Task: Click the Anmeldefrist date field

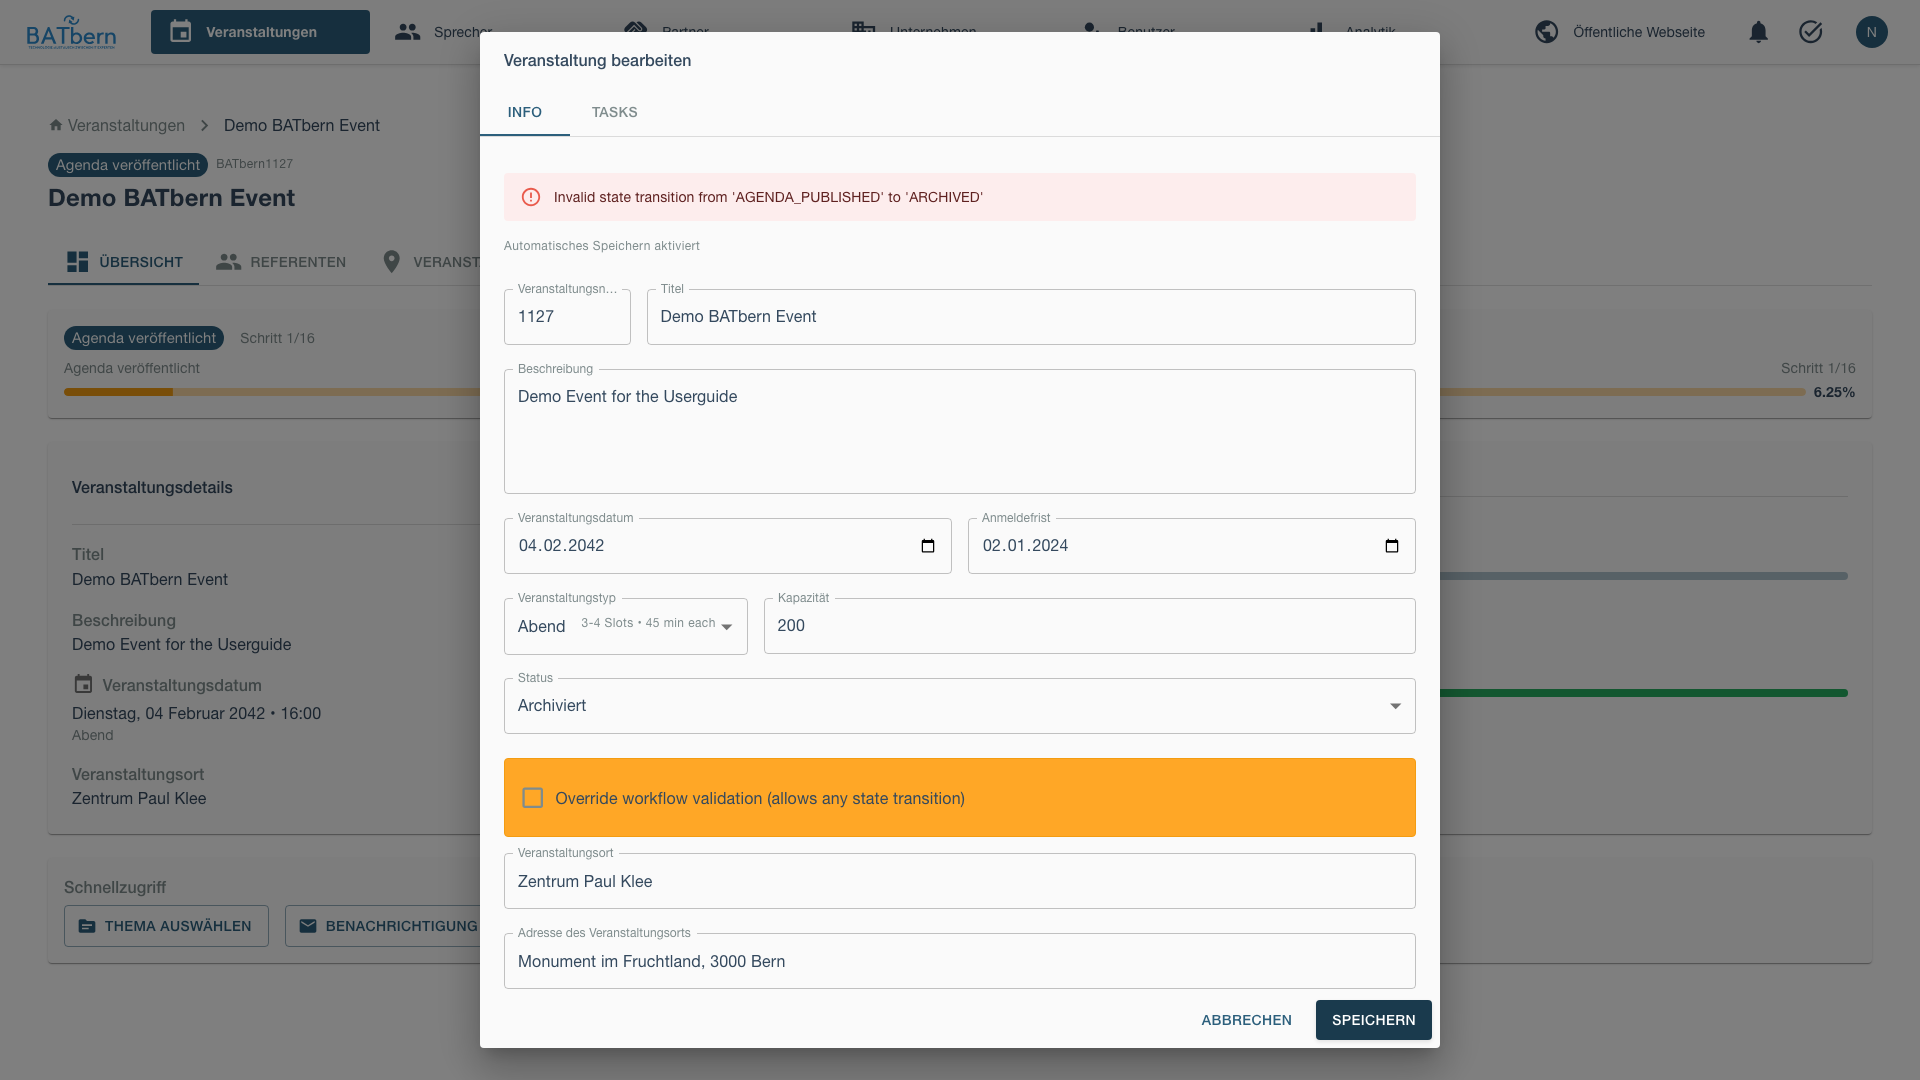Action: [1191, 546]
